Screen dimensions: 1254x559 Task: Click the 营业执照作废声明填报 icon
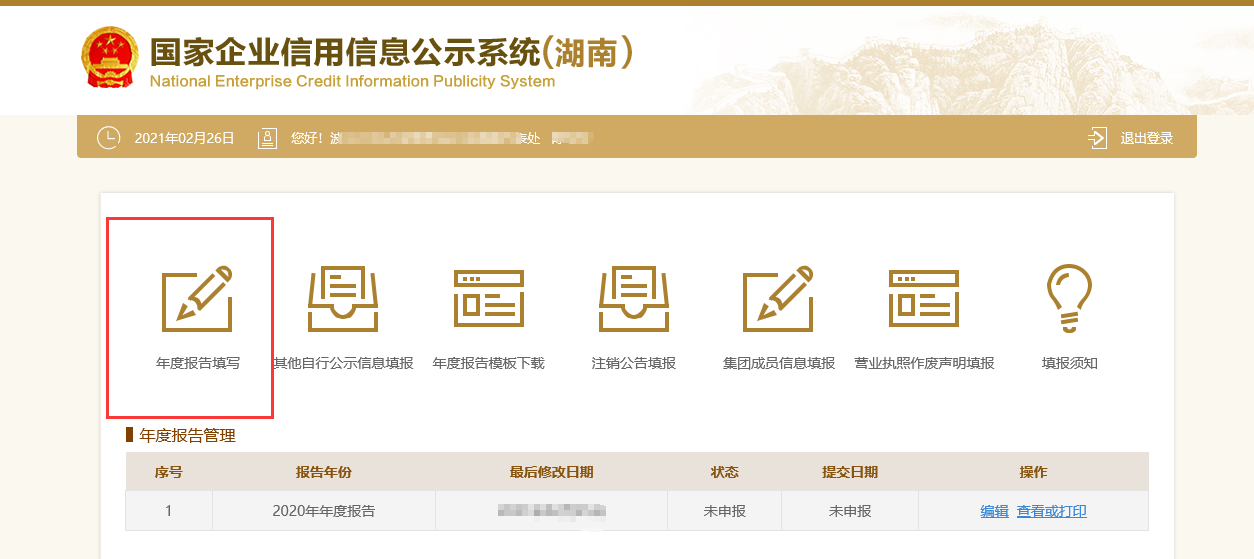point(924,299)
